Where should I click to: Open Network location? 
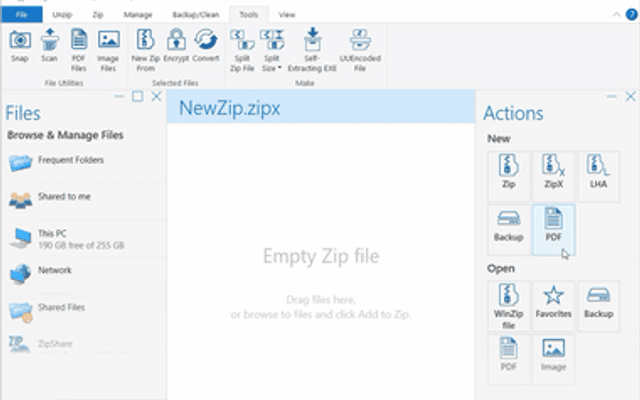pos(85,274)
